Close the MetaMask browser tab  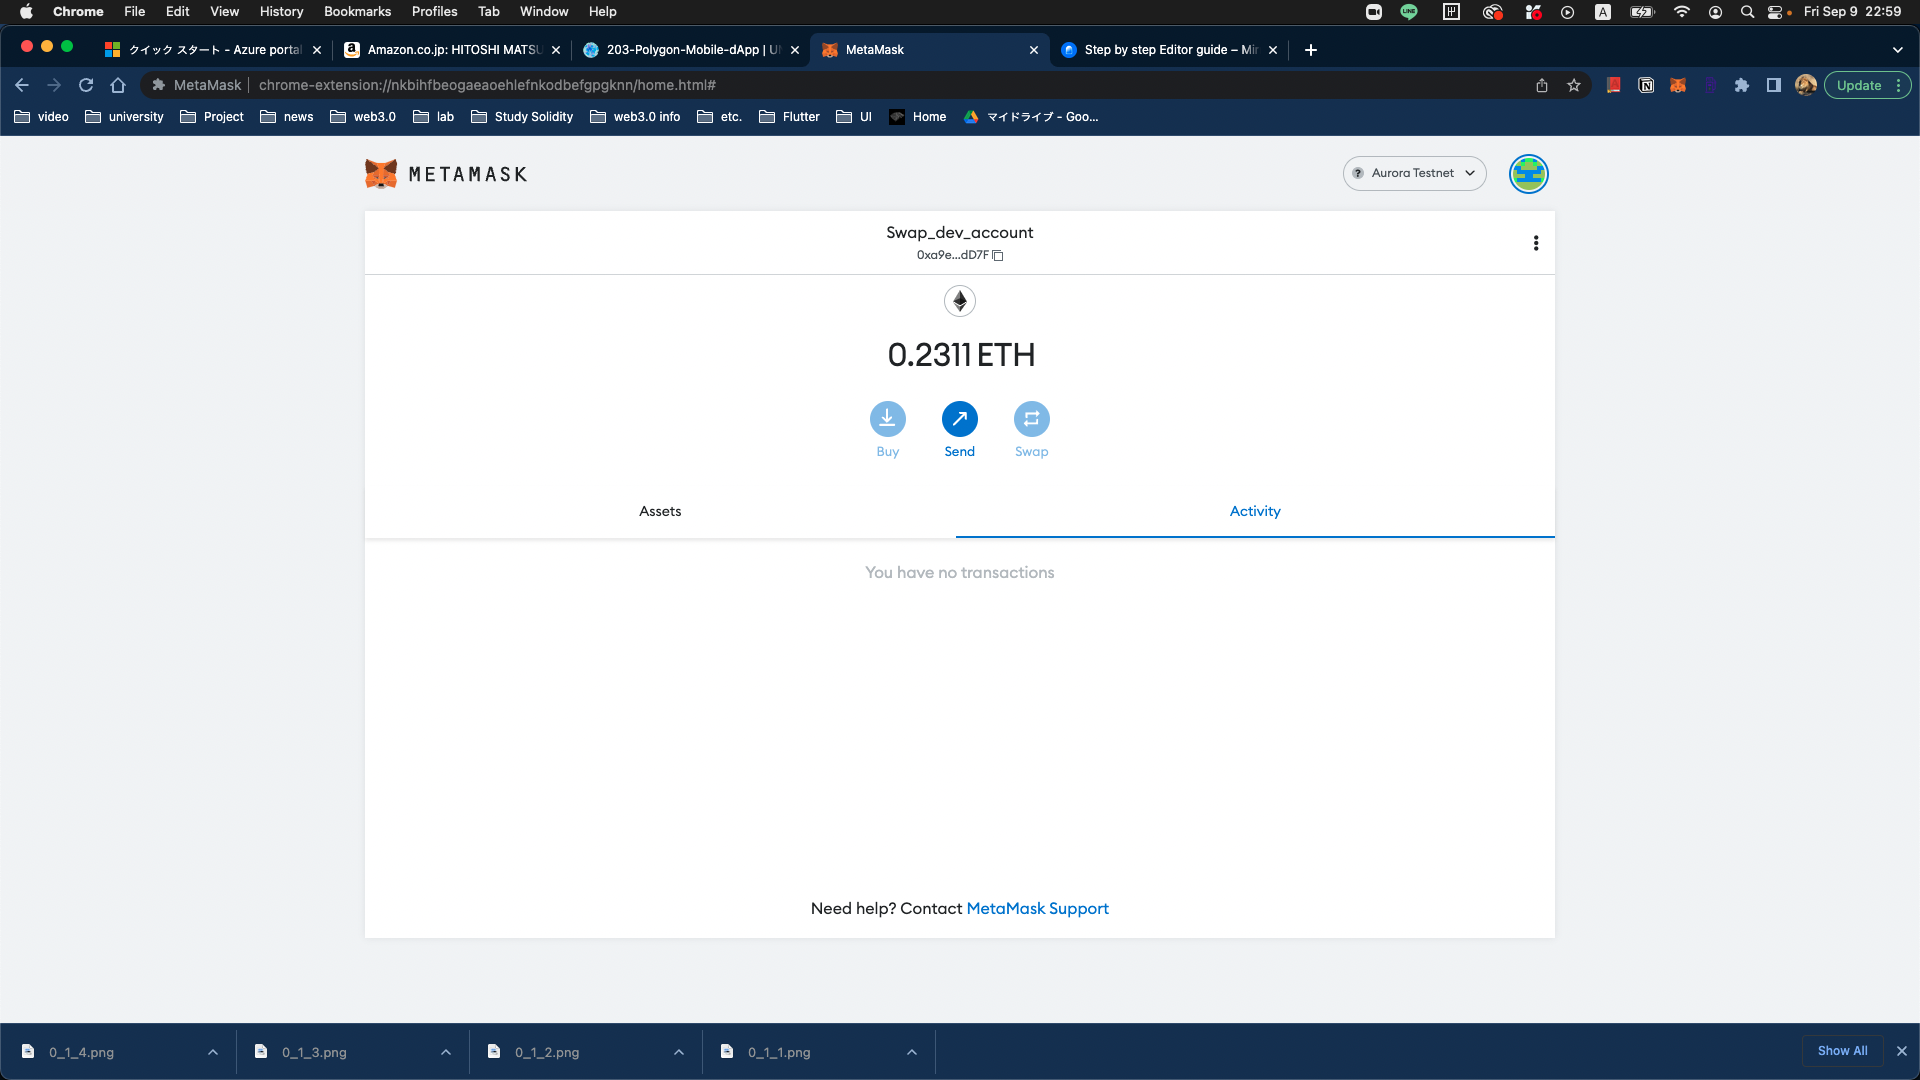point(1033,50)
